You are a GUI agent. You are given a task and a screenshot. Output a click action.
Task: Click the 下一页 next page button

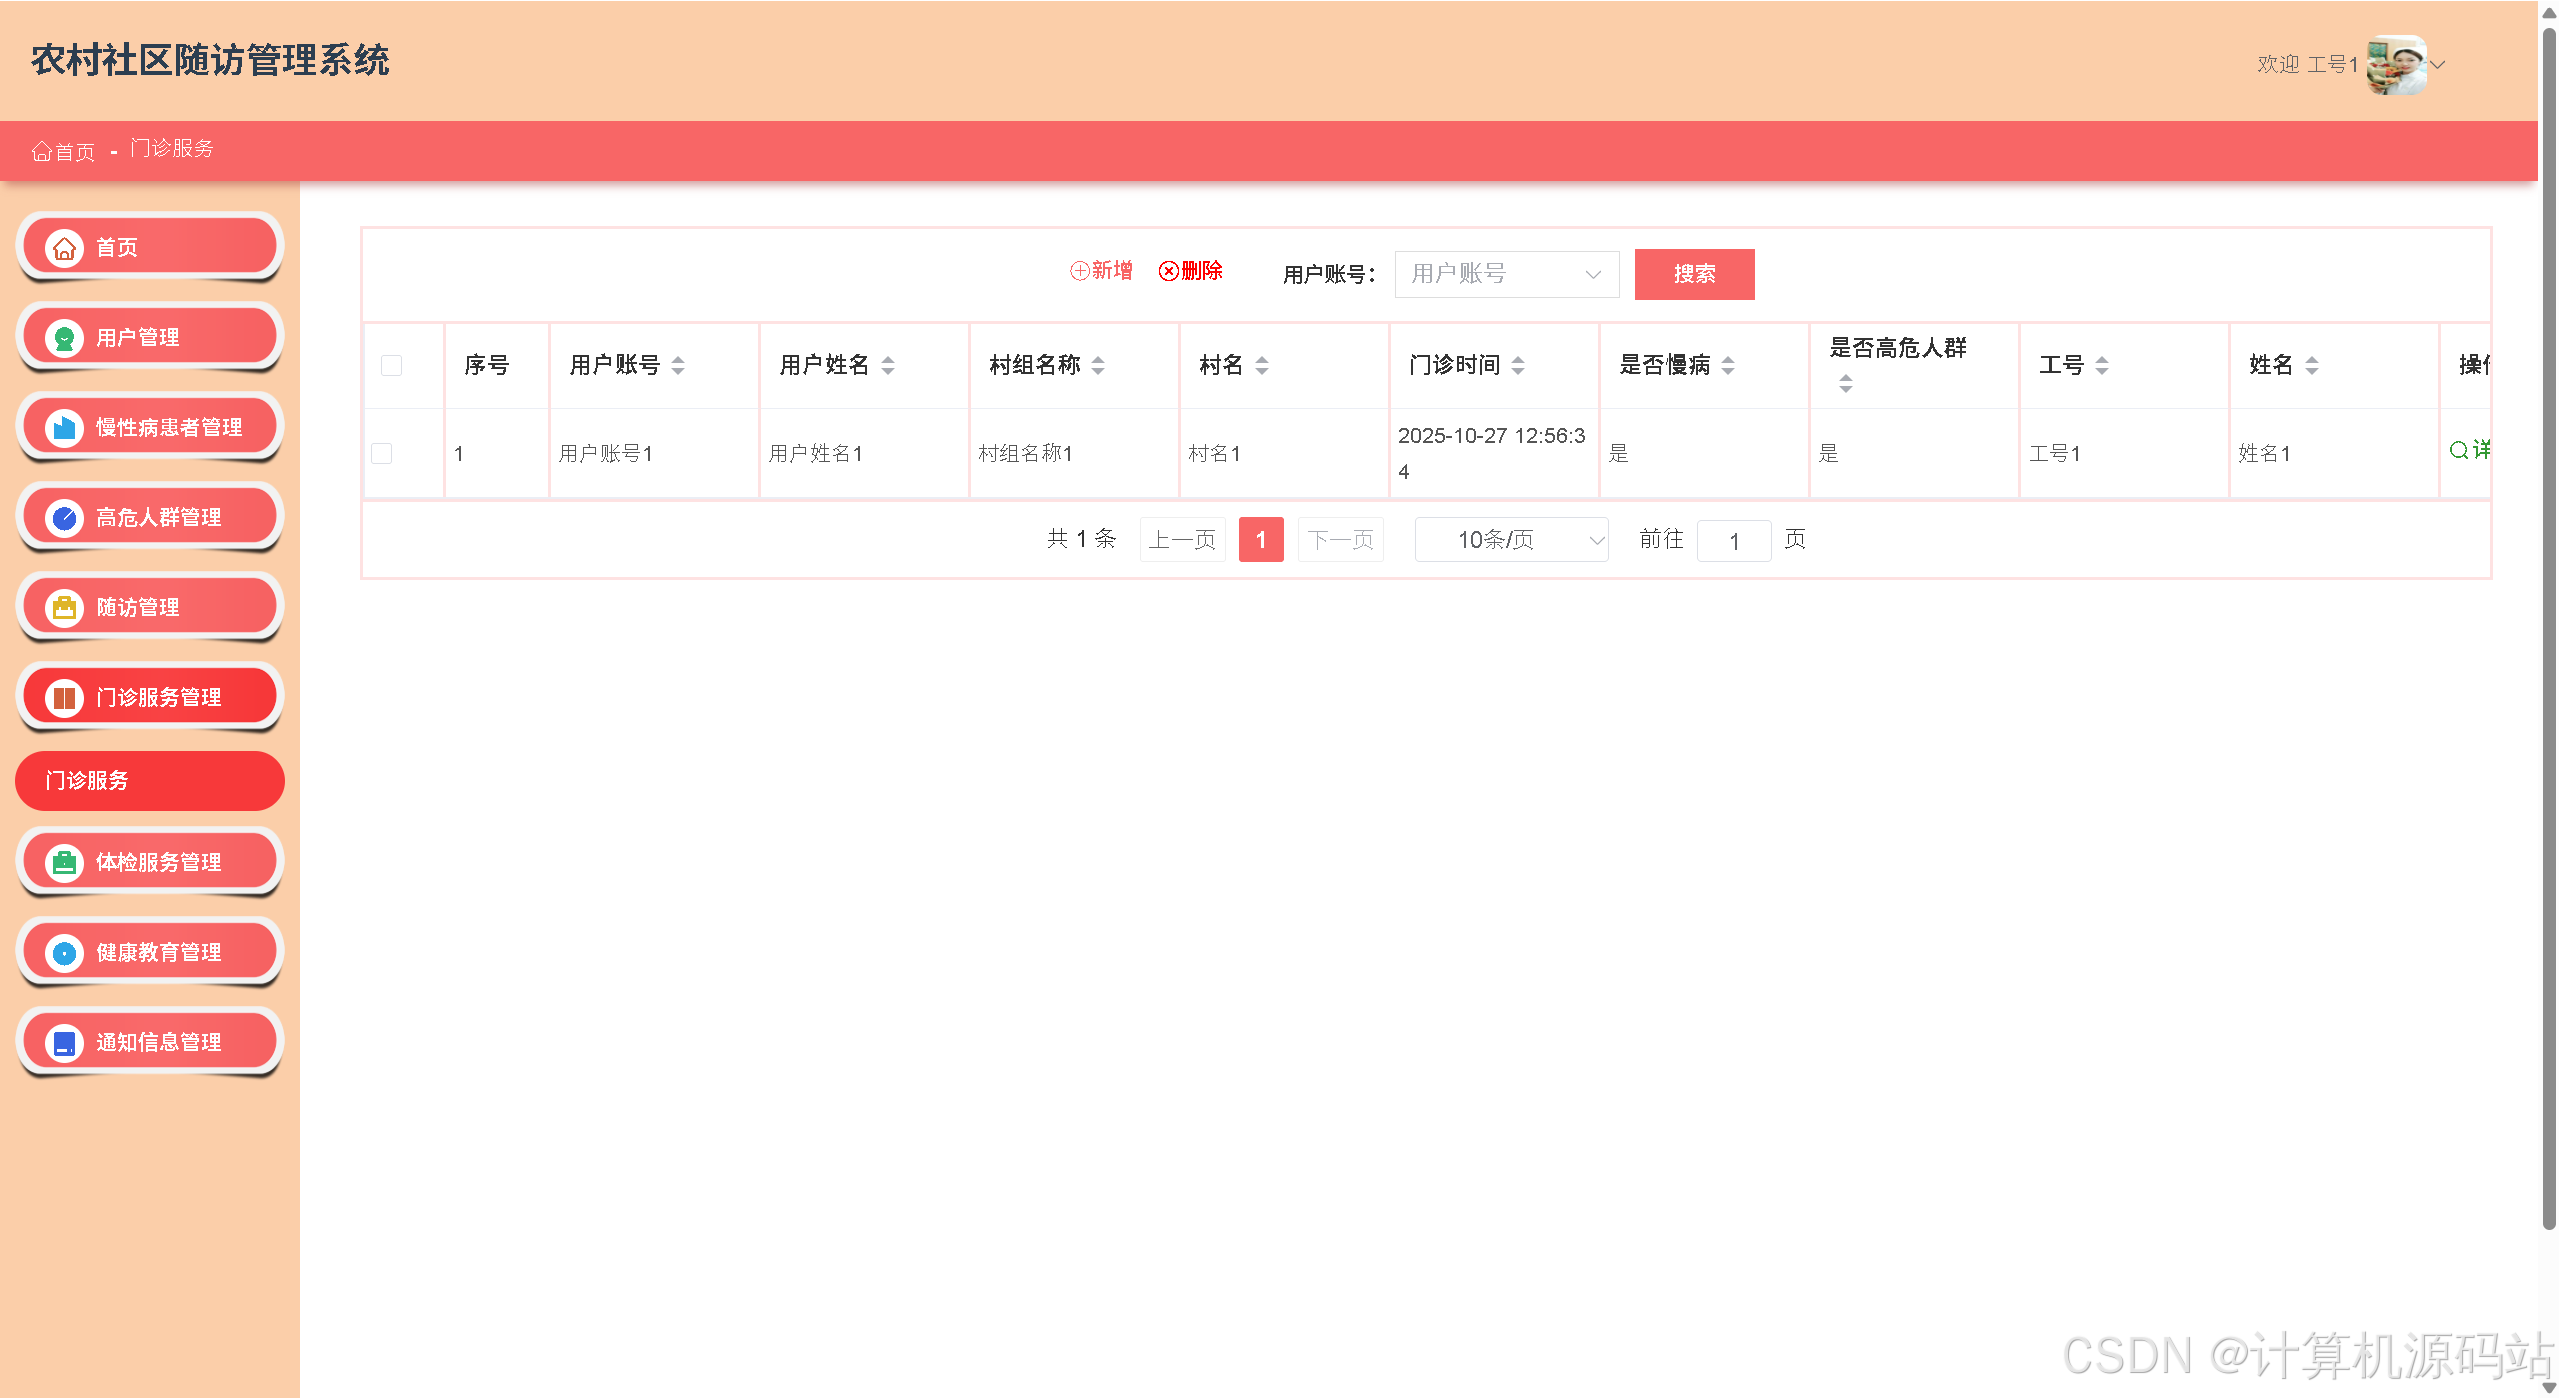(x=1340, y=540)
